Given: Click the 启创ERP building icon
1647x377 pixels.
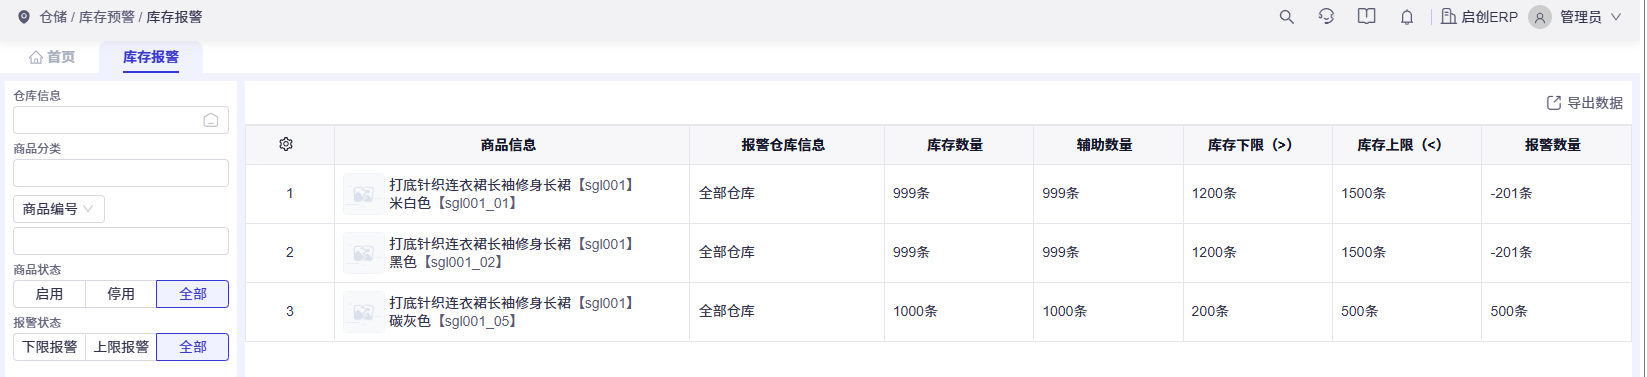Looking at the screenshot, I should (x=1448, y=17).
